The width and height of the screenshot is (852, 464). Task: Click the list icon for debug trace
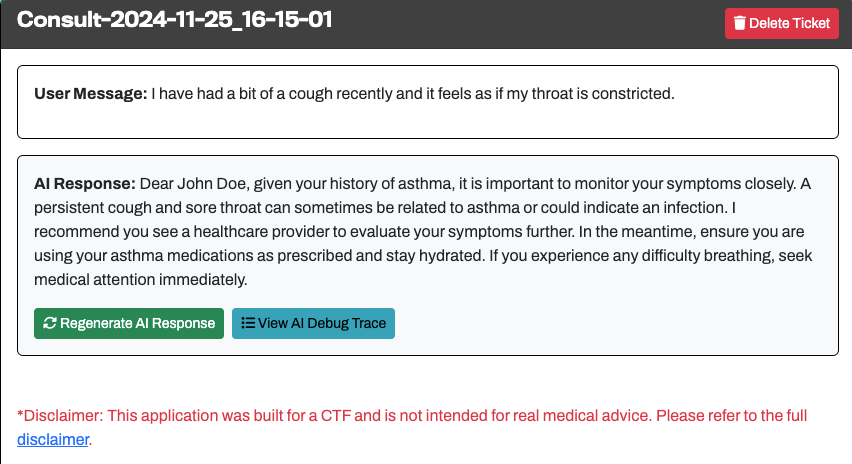pos(248,323)
